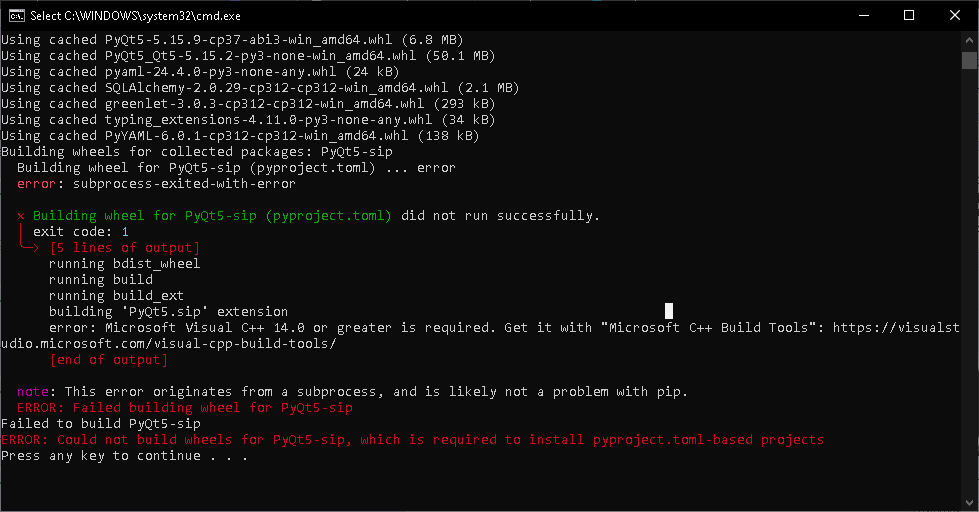Click the '[5 lines of output]' text

(x=124, y=248)
